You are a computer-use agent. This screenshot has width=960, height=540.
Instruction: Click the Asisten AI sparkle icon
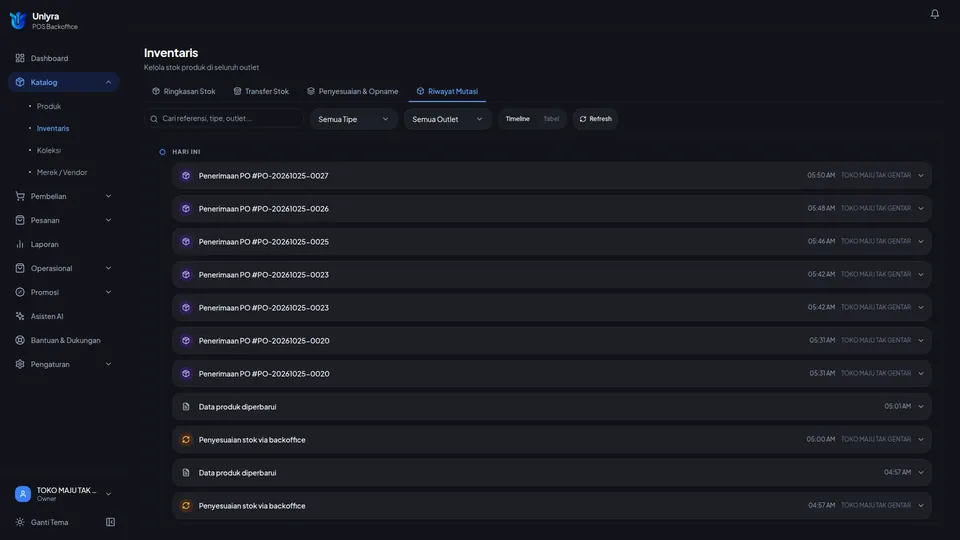[20, 316]
